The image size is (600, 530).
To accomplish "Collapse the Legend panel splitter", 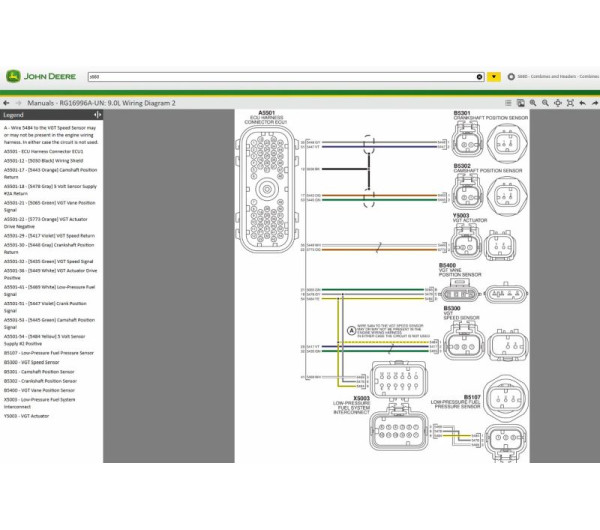I will pyautogui.click(x=96, y=115).
